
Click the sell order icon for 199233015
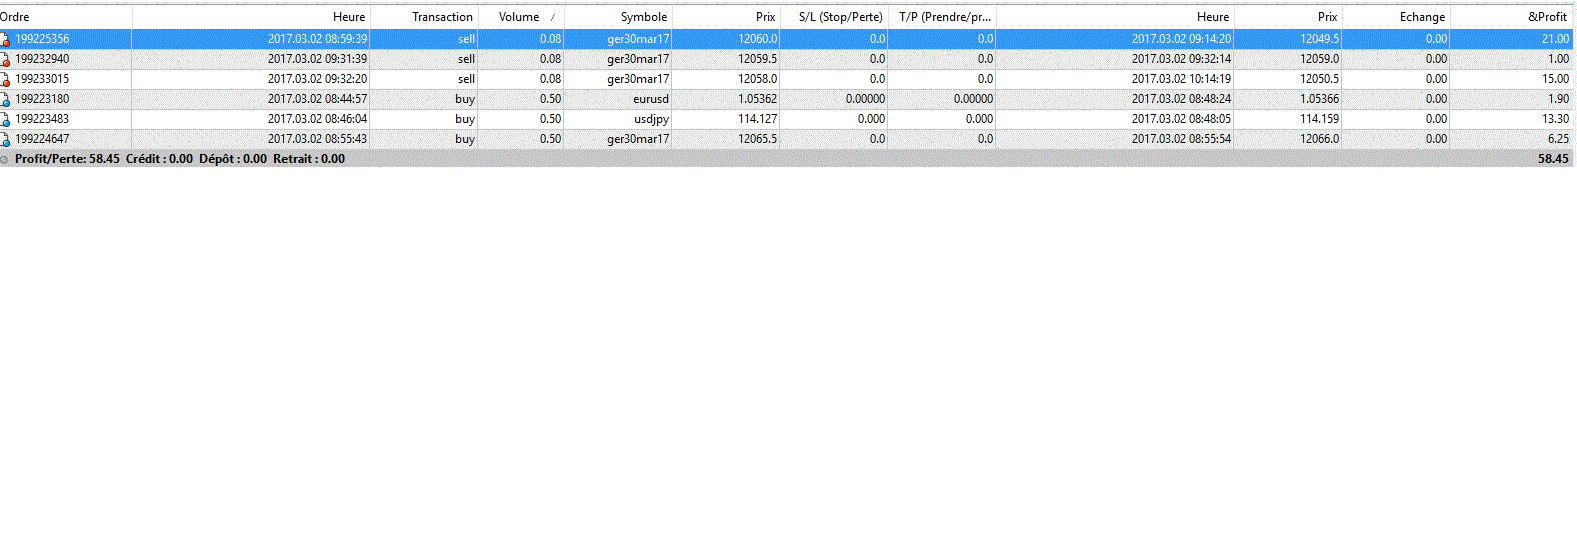coord(5,79)
